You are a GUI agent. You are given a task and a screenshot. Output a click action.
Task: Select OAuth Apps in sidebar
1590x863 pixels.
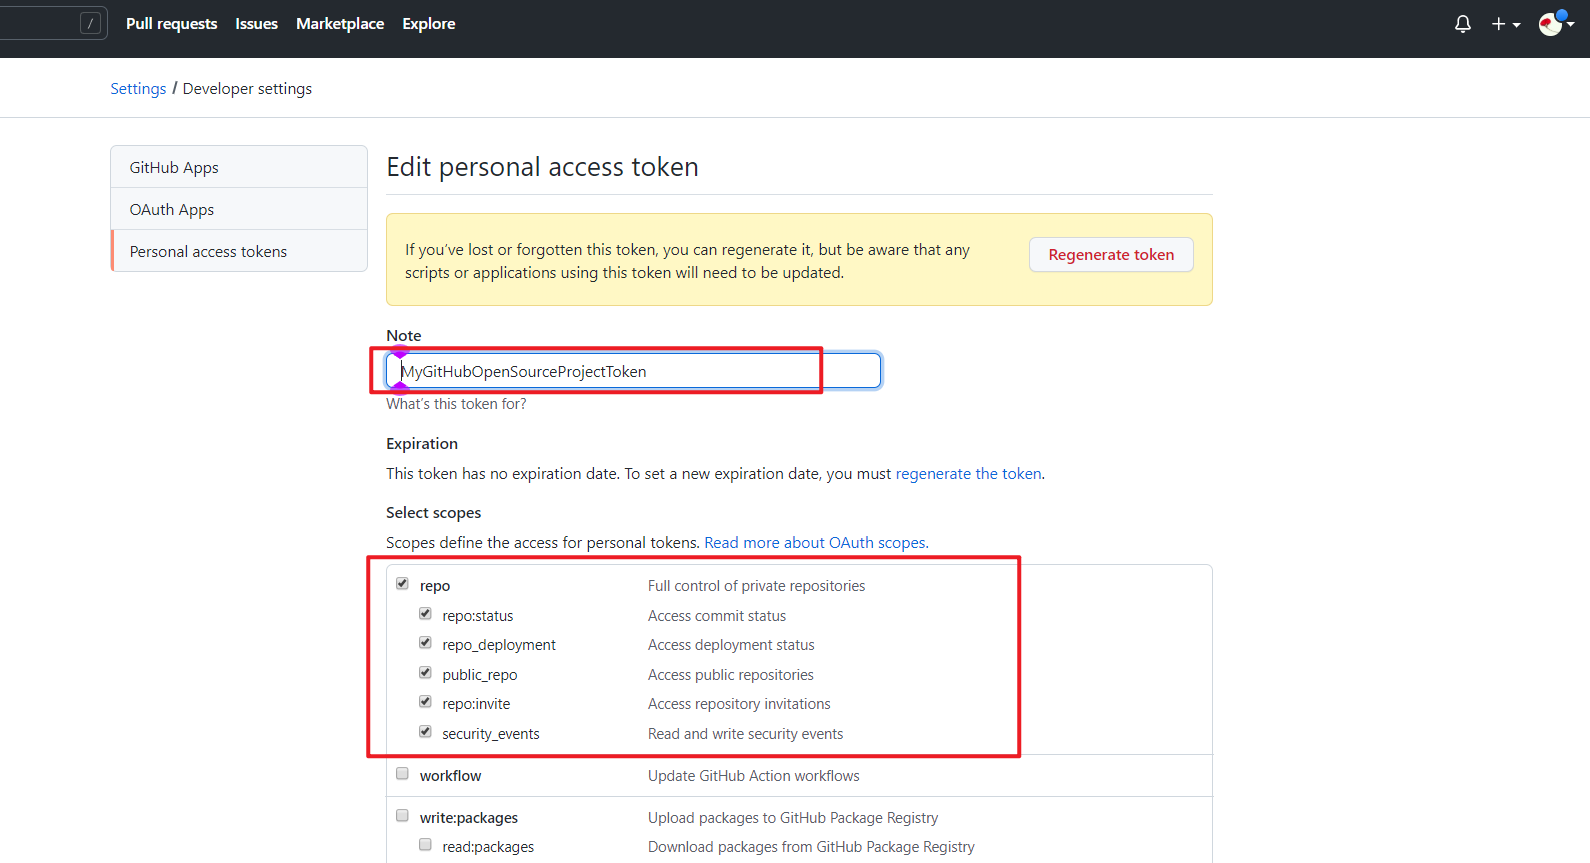(239, 209)
